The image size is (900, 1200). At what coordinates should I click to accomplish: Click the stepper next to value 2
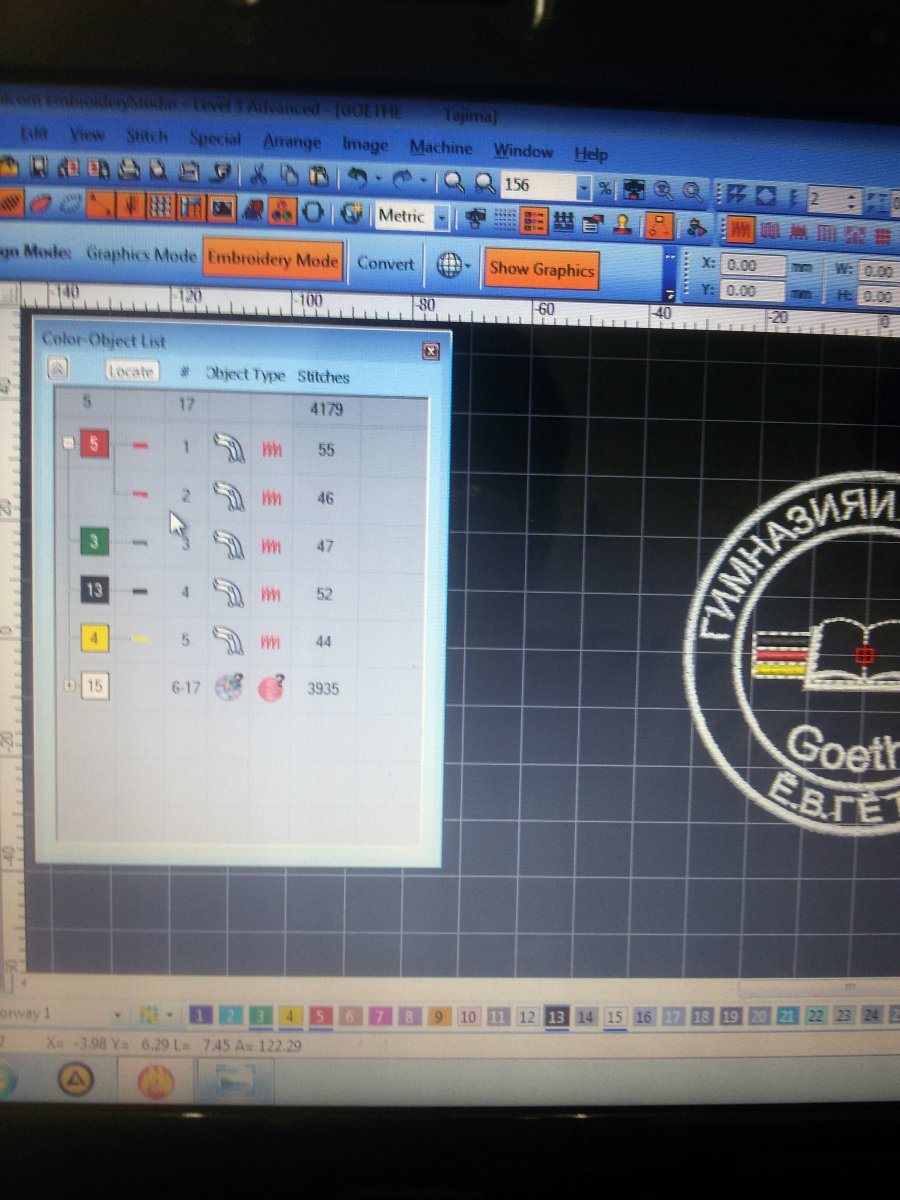coord(851,201)
